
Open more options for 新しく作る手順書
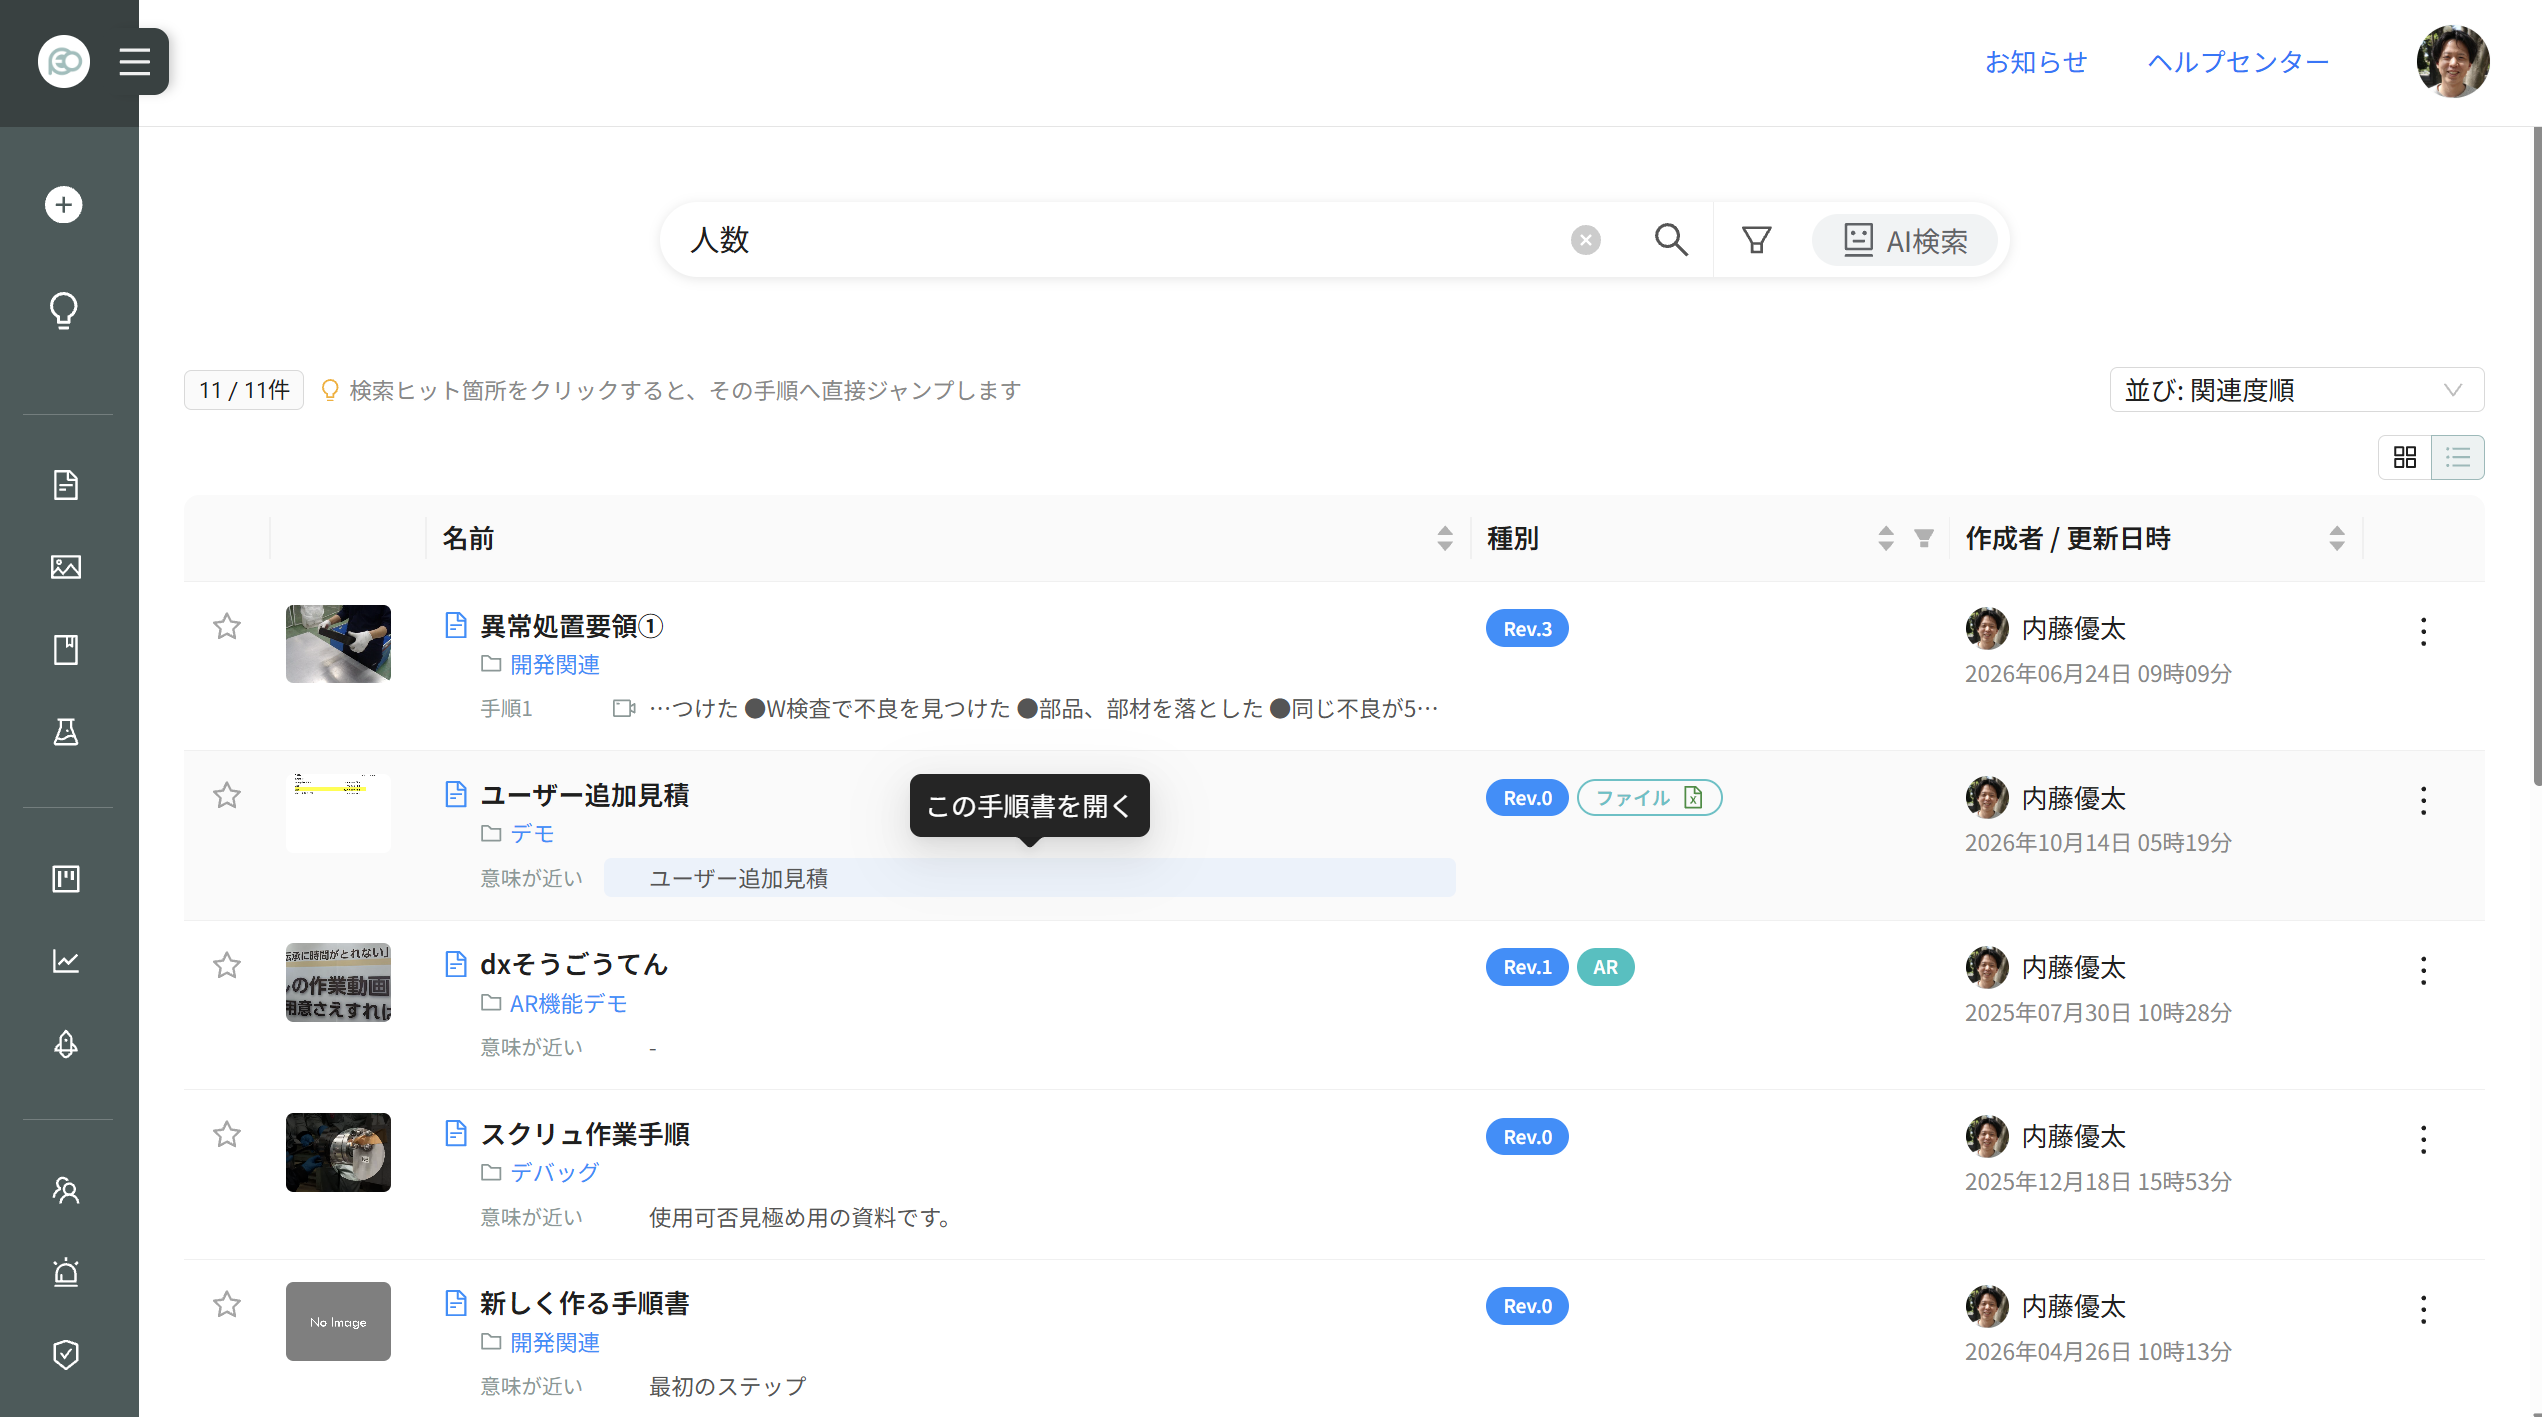[x=2423, y=1309]
